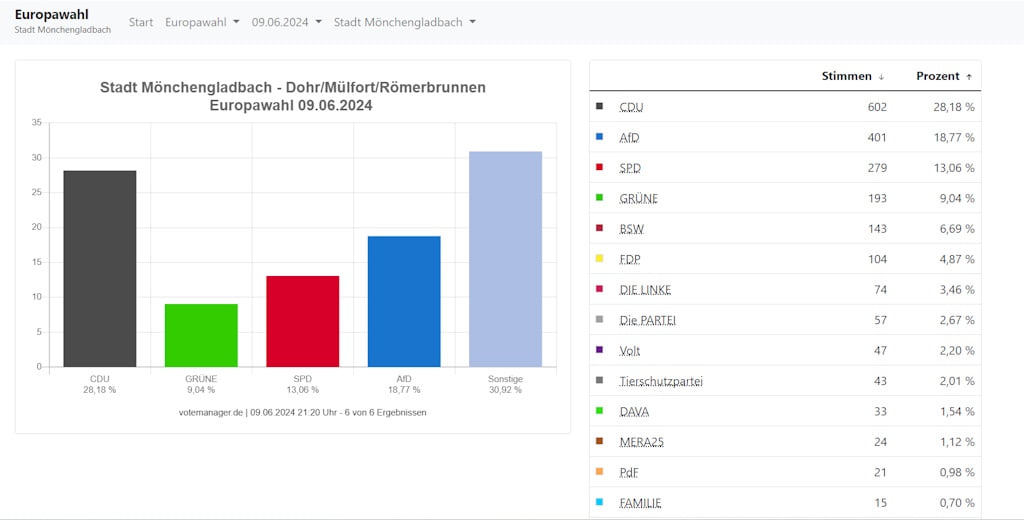Click the purple Volt color square

click(x=600, y=351)
